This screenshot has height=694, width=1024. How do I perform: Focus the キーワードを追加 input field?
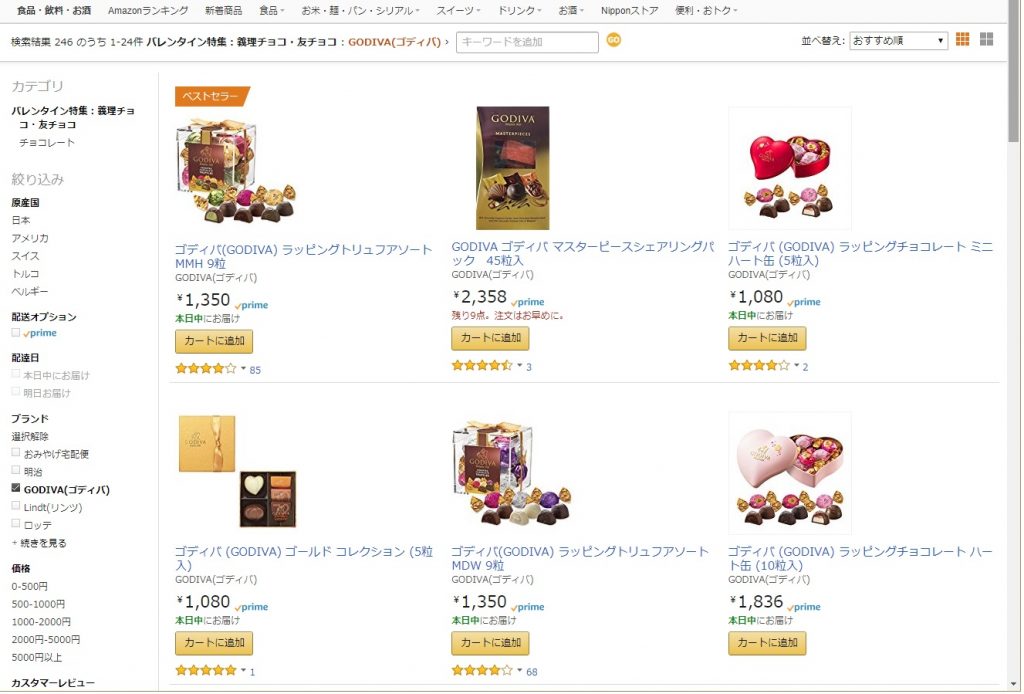527,42
